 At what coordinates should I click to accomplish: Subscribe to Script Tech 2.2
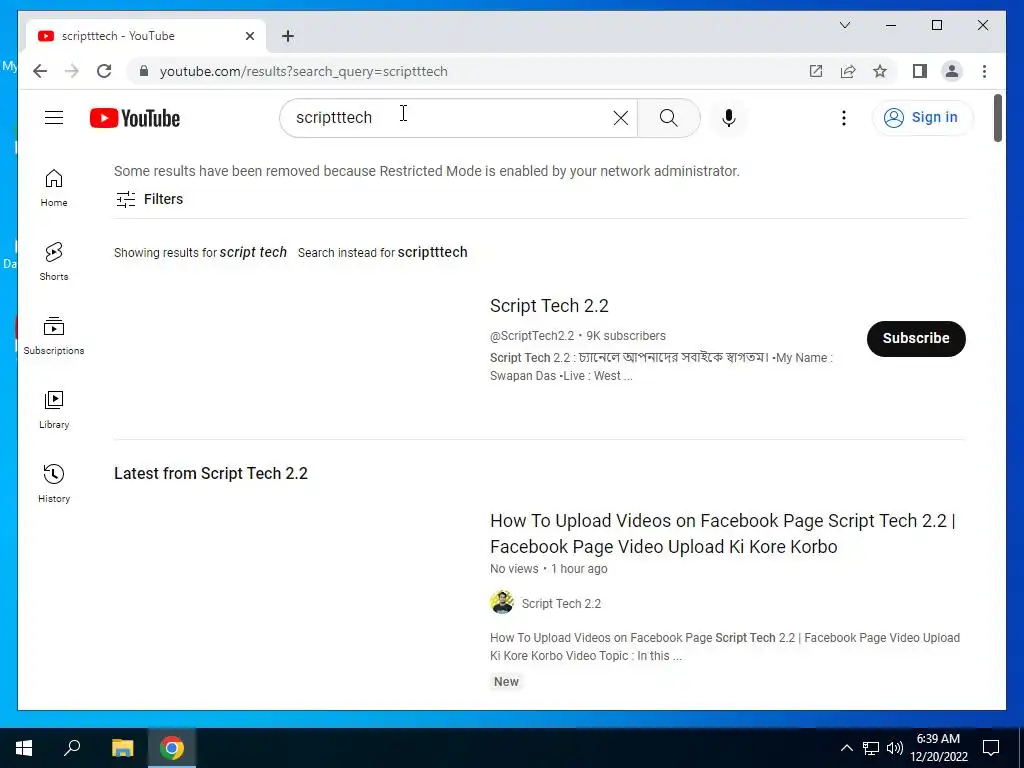click(x=916, y=338)
